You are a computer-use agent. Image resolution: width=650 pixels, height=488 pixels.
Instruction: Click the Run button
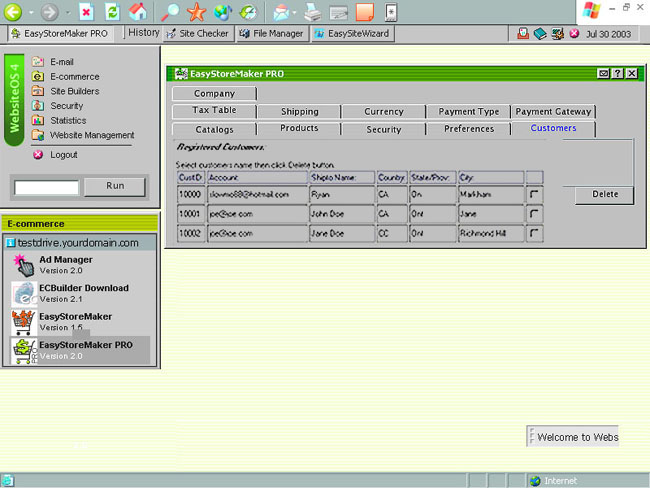115,186
